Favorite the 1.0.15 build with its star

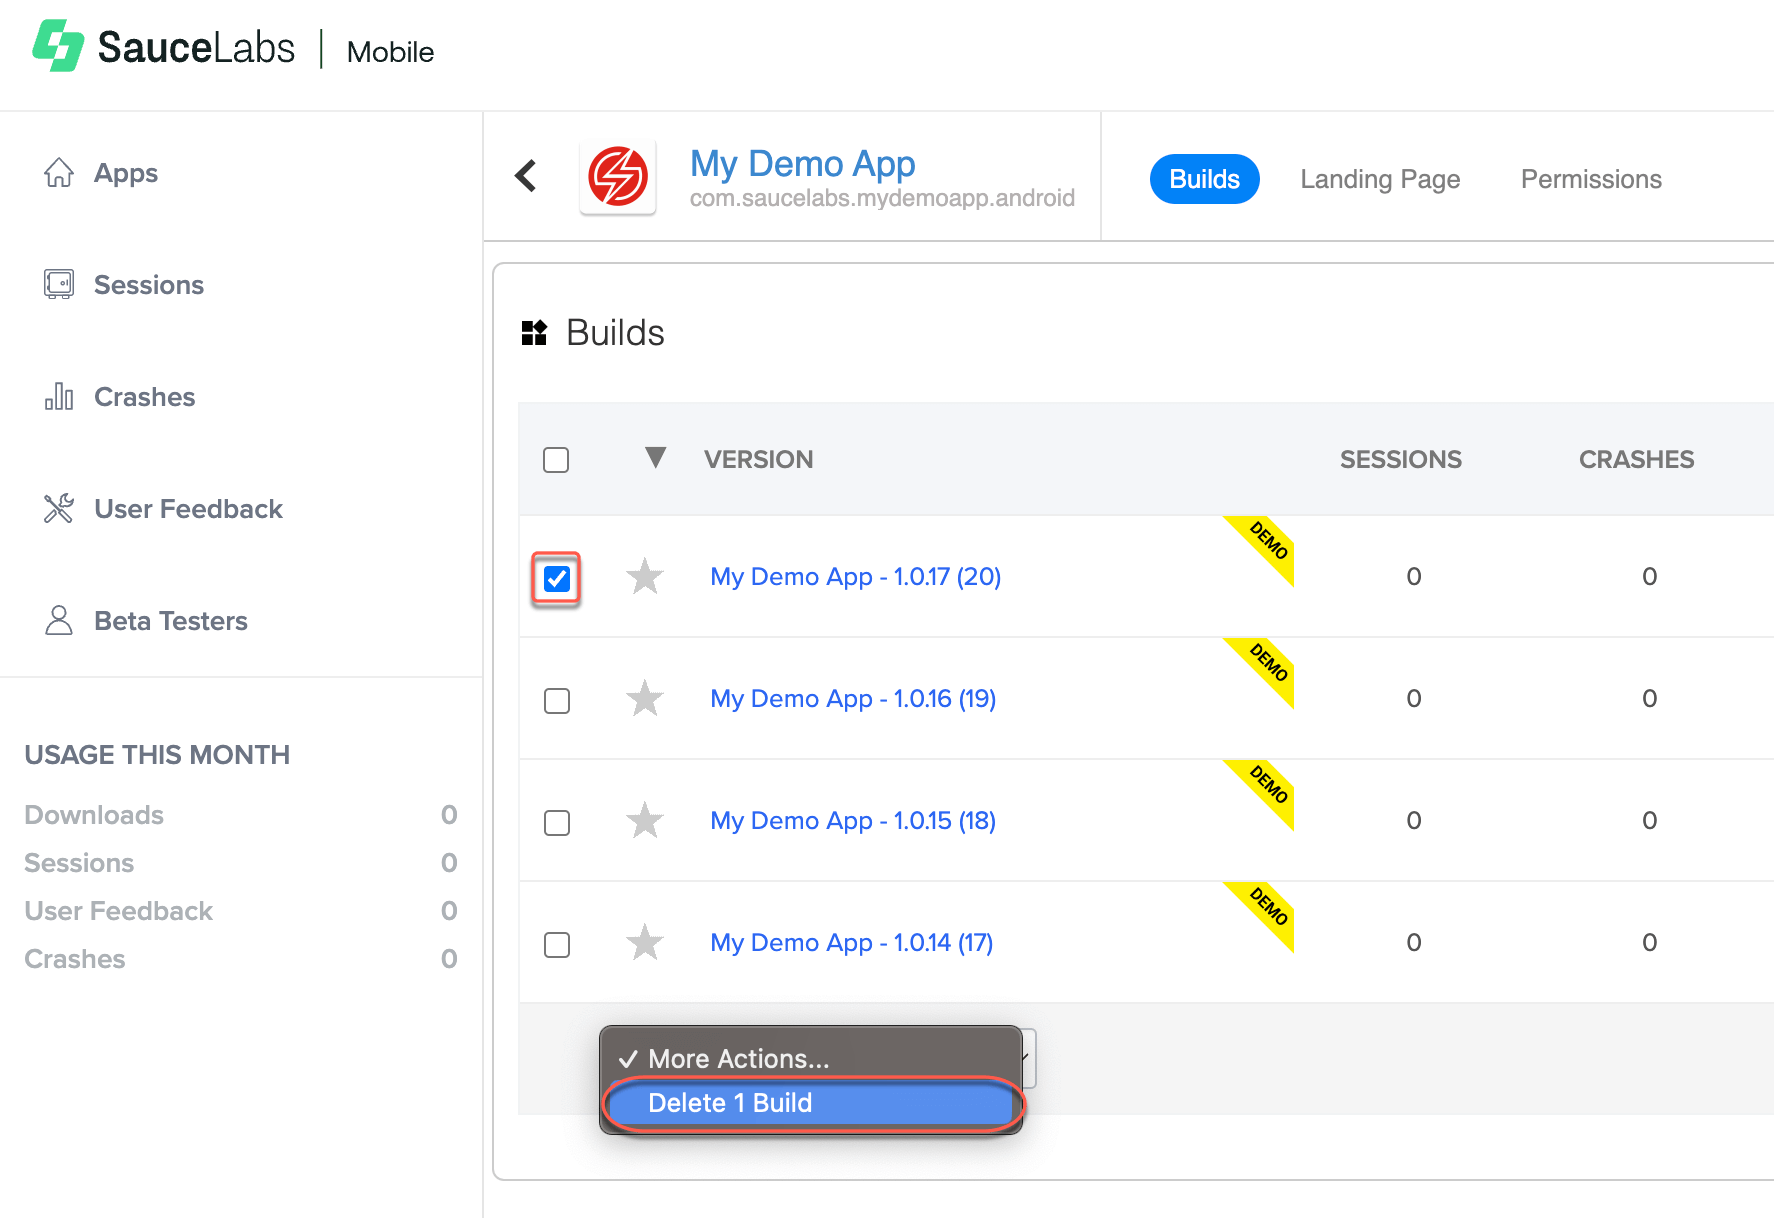click(x=645, y=821)
